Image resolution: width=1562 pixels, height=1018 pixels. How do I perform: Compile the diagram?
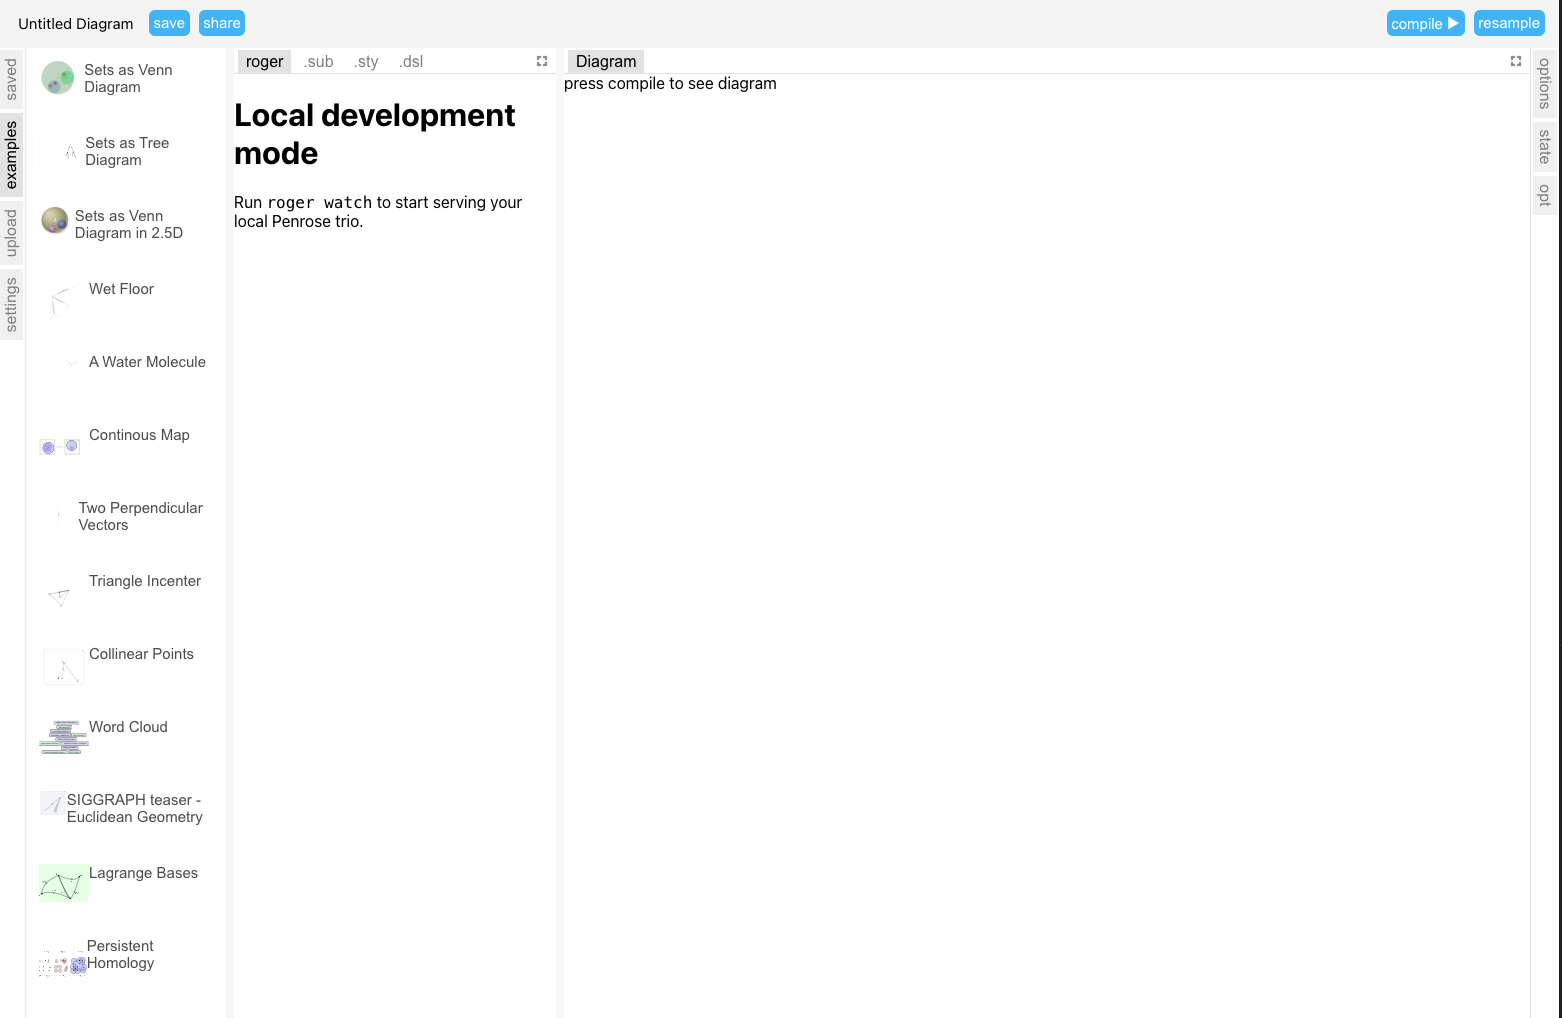1425,22
